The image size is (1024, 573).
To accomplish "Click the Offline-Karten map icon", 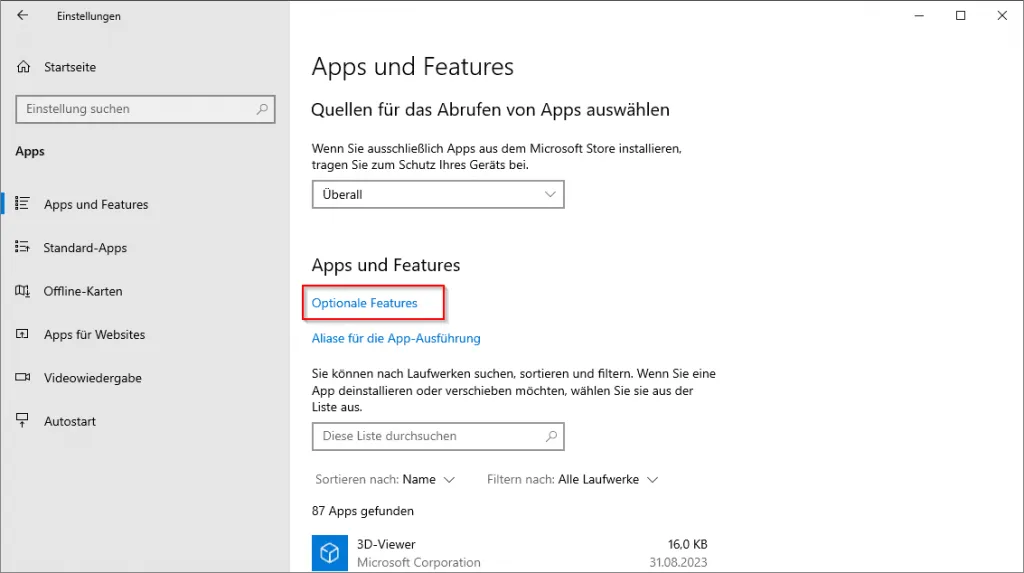I will tap(23, 291).
